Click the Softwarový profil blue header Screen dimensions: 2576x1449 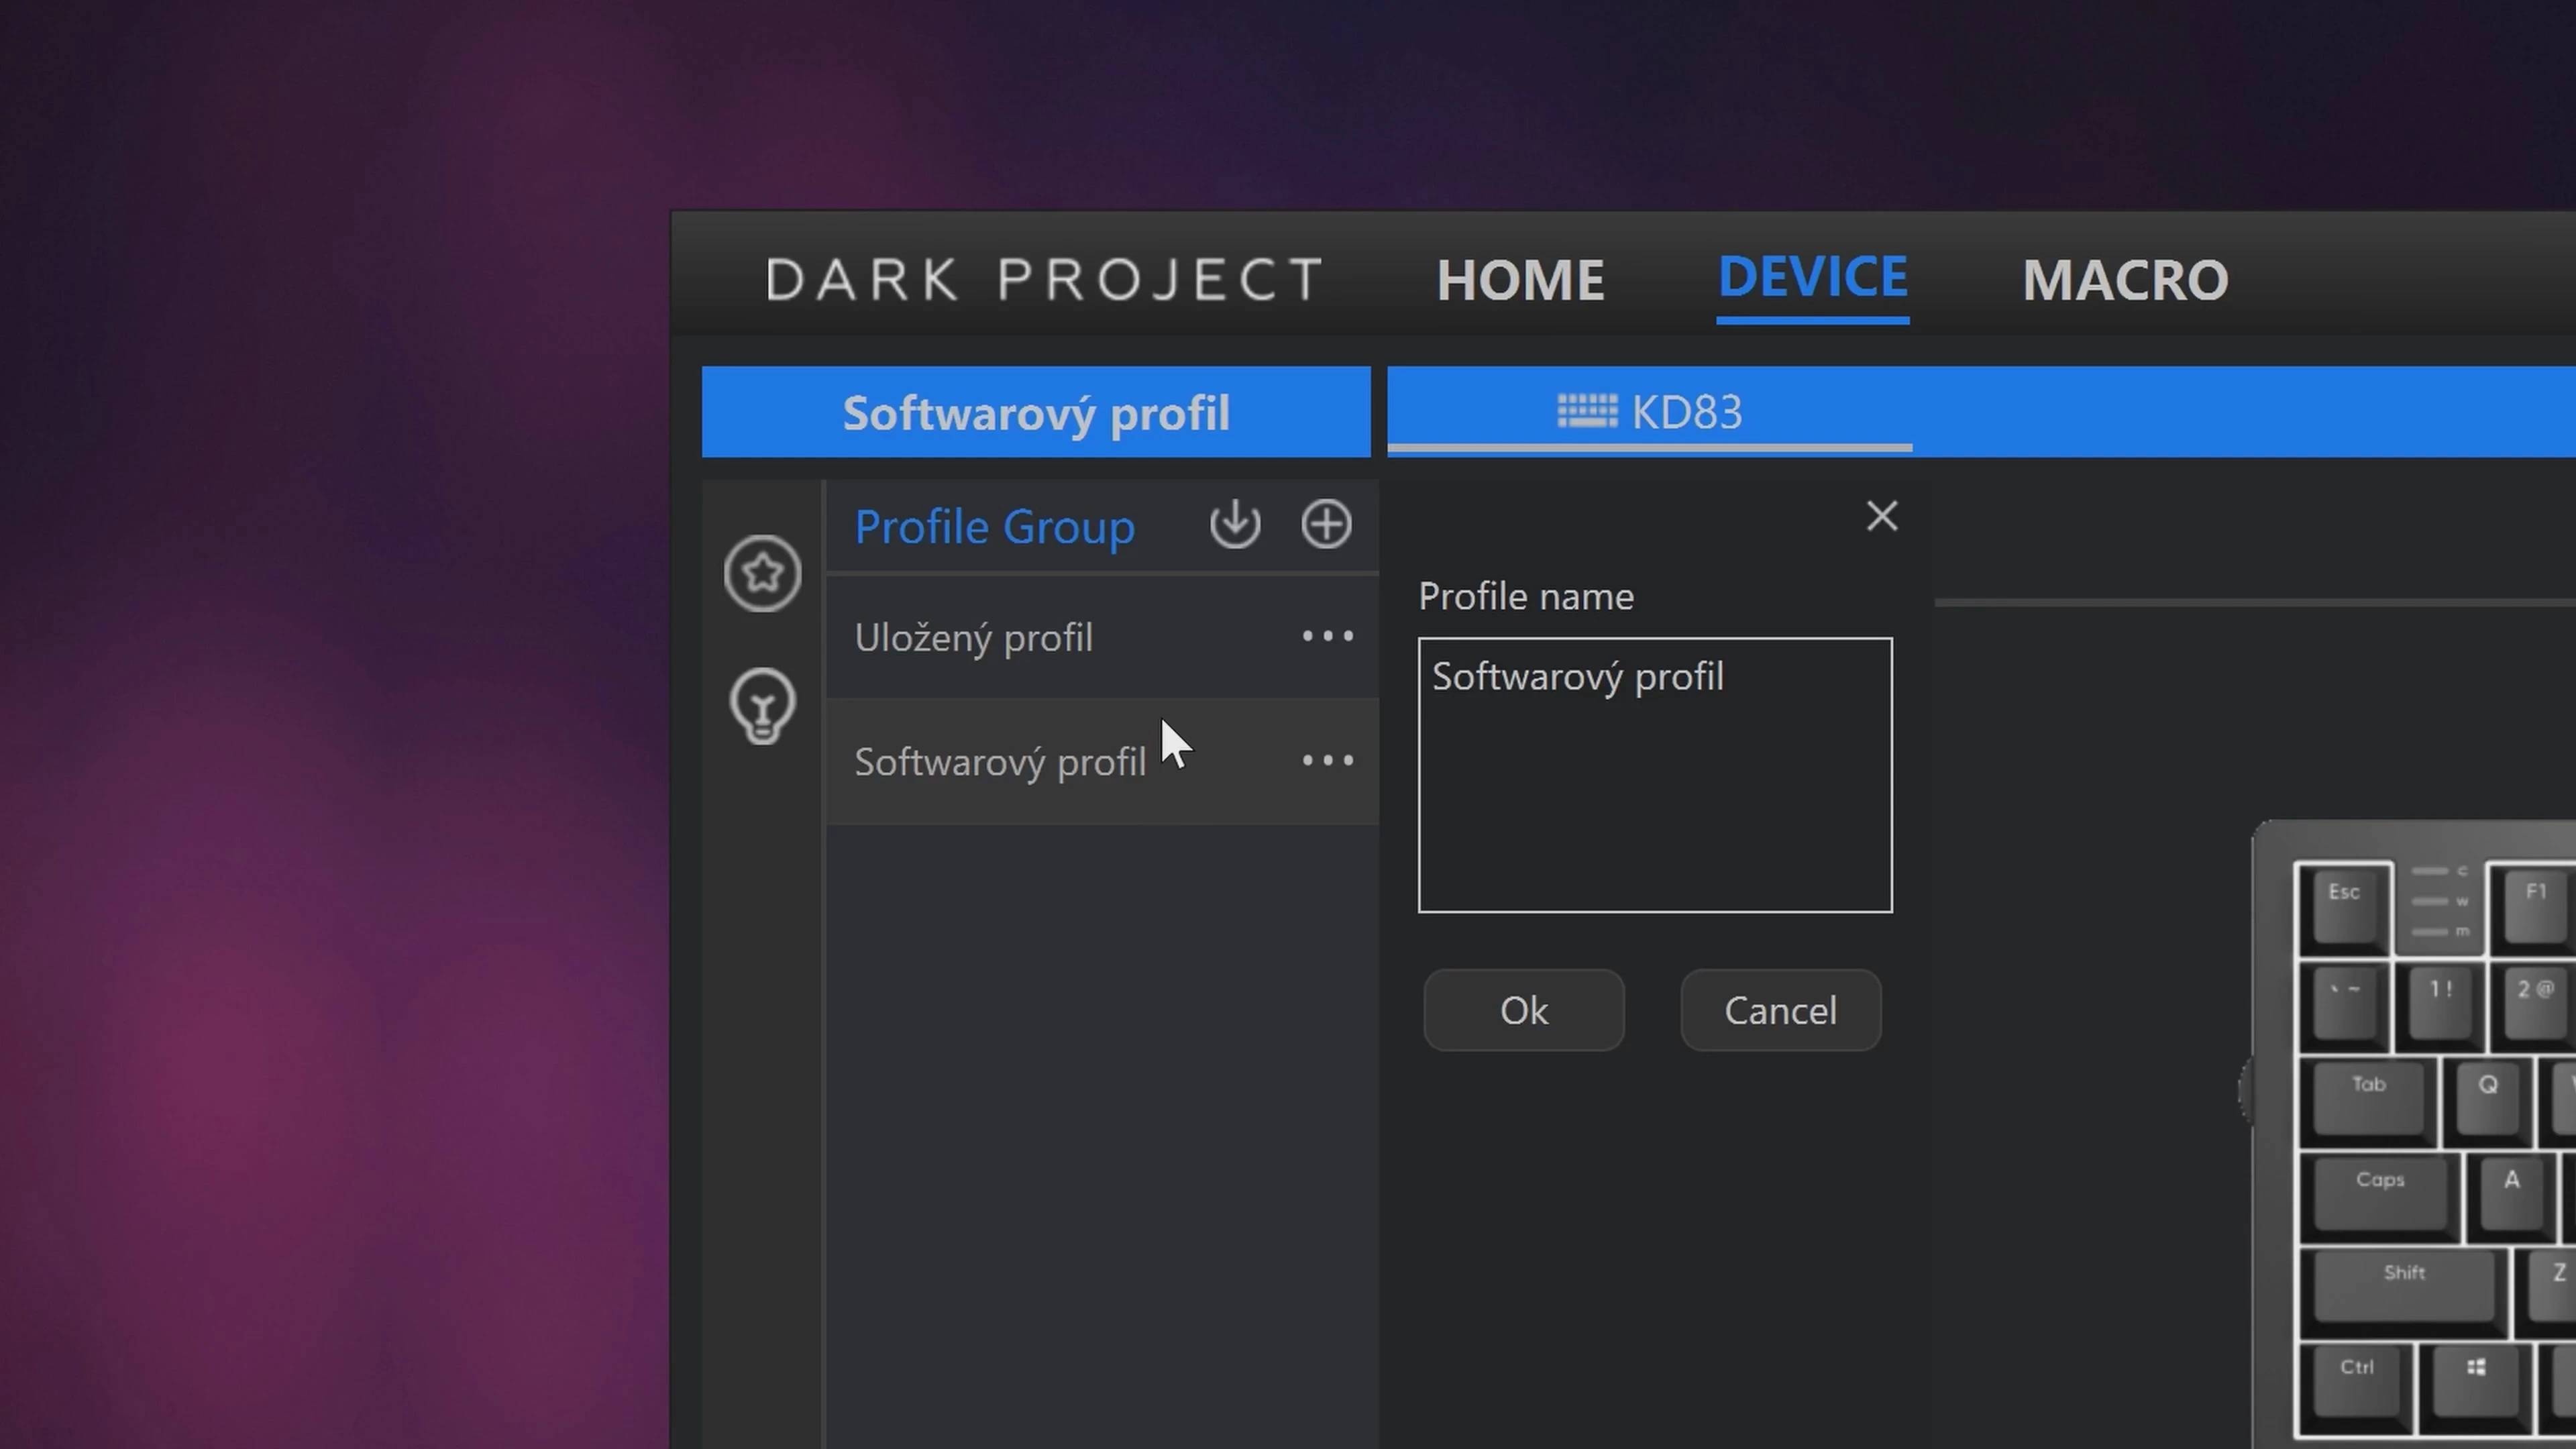coord(1036,412)
